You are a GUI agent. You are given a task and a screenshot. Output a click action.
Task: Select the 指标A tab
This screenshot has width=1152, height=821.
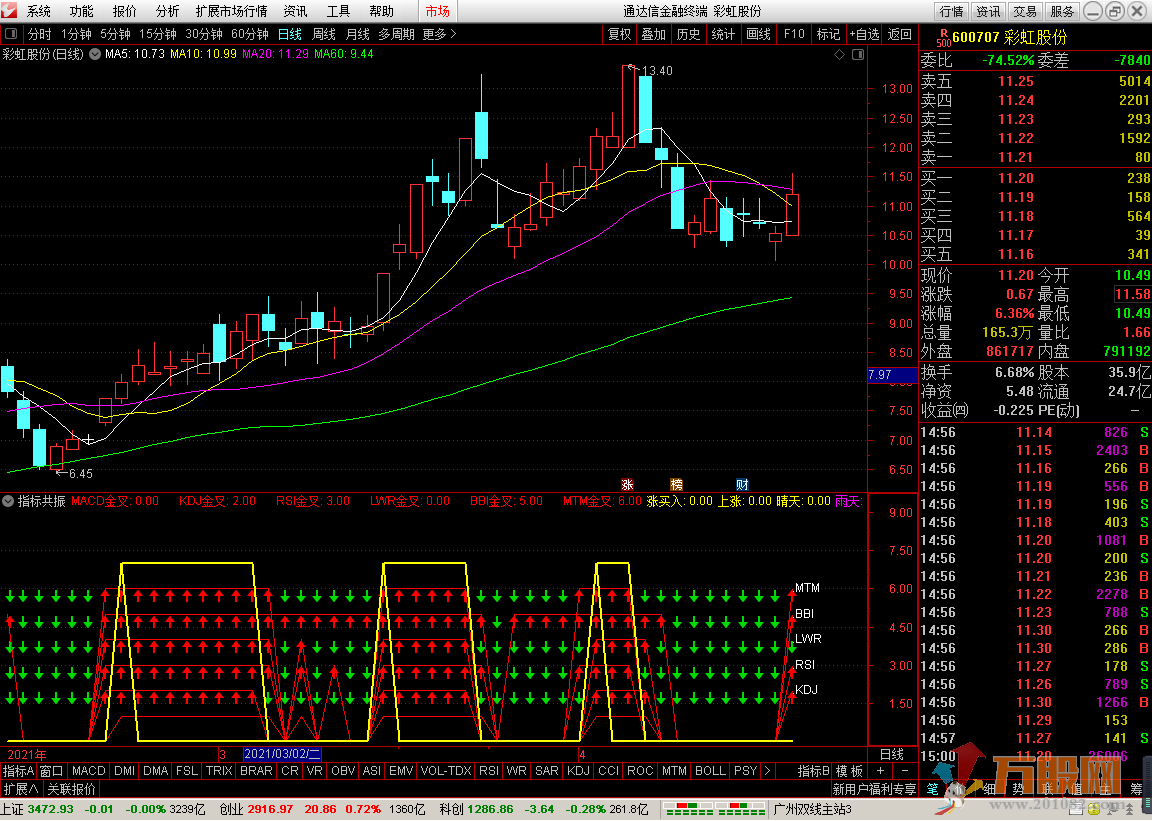pyautogui.click(x=18, y=770)
